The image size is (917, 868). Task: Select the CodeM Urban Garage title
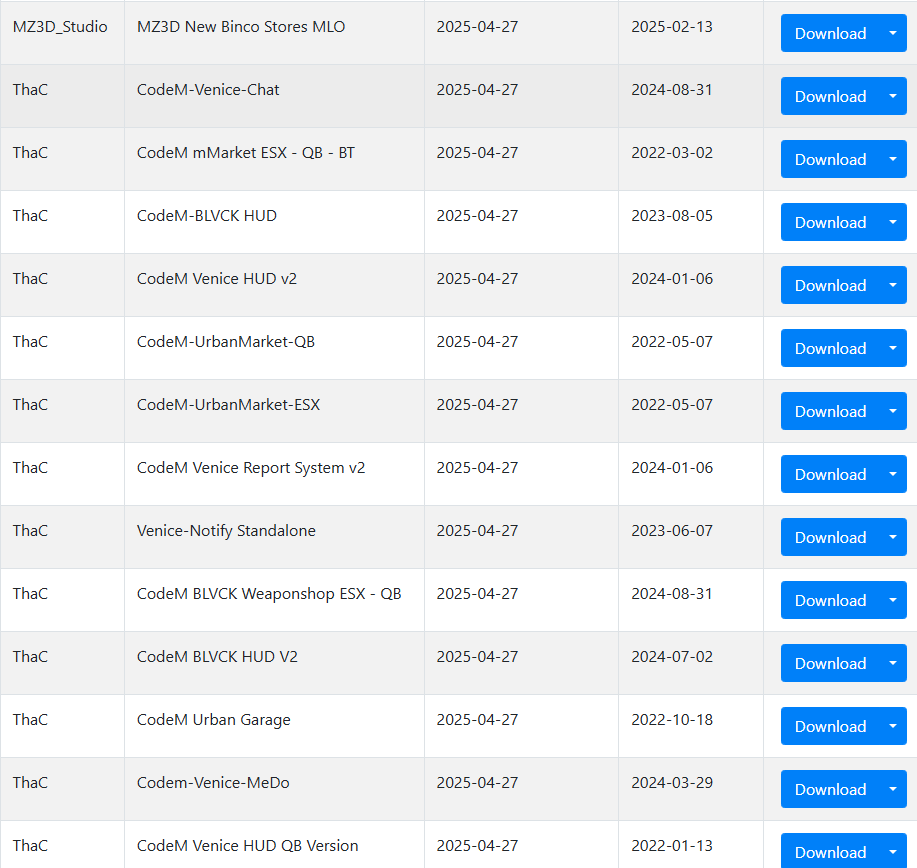(x=213, y=719)
